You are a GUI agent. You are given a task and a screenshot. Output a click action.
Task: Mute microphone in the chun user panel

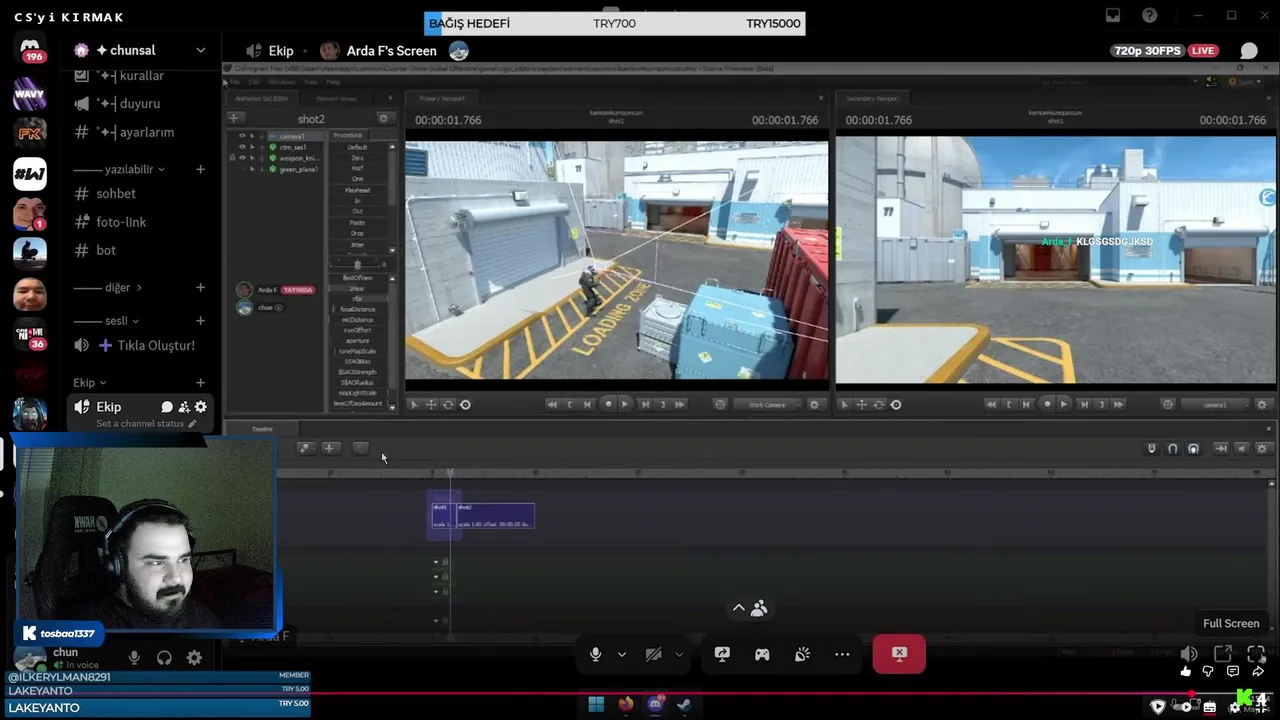coord(134,658)
